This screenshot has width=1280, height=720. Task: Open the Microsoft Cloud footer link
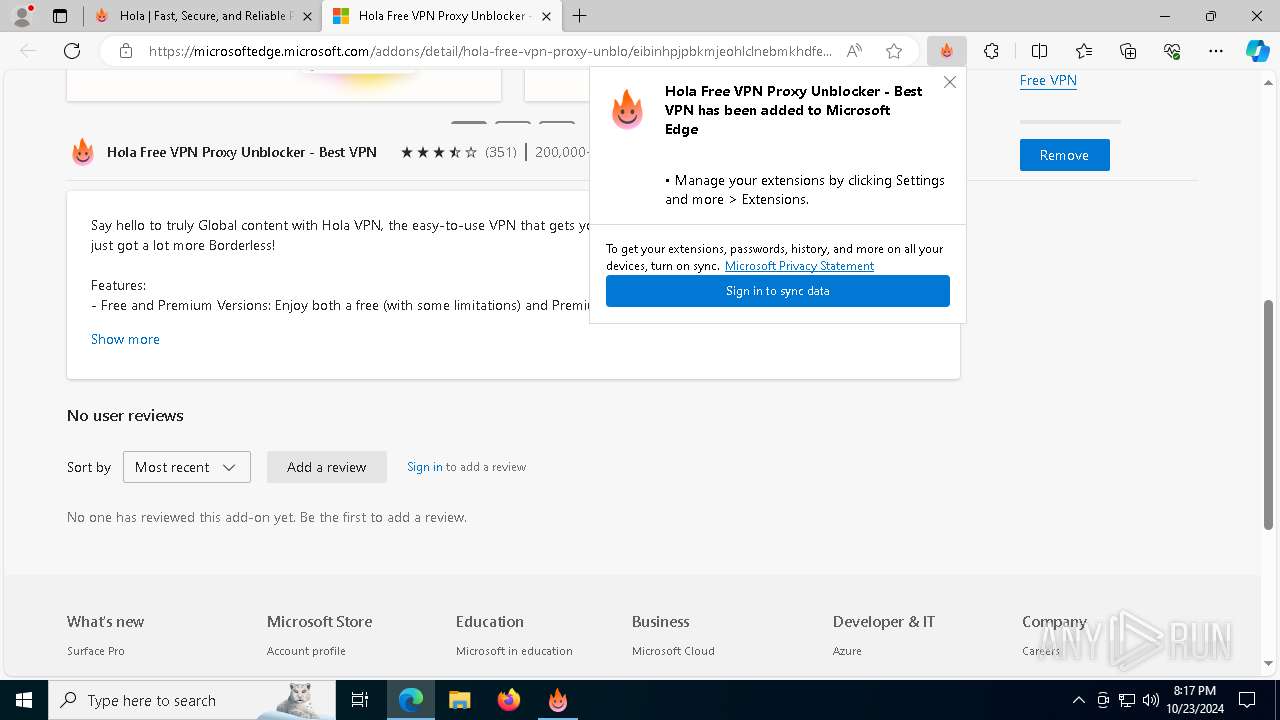pyautogui.click(x=673, y=651)
